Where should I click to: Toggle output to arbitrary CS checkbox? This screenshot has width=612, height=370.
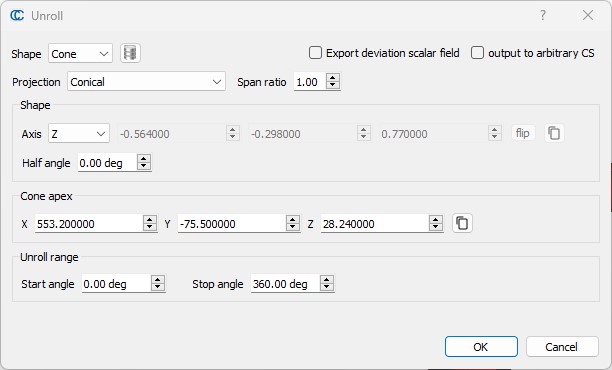(x=477, y=53)
